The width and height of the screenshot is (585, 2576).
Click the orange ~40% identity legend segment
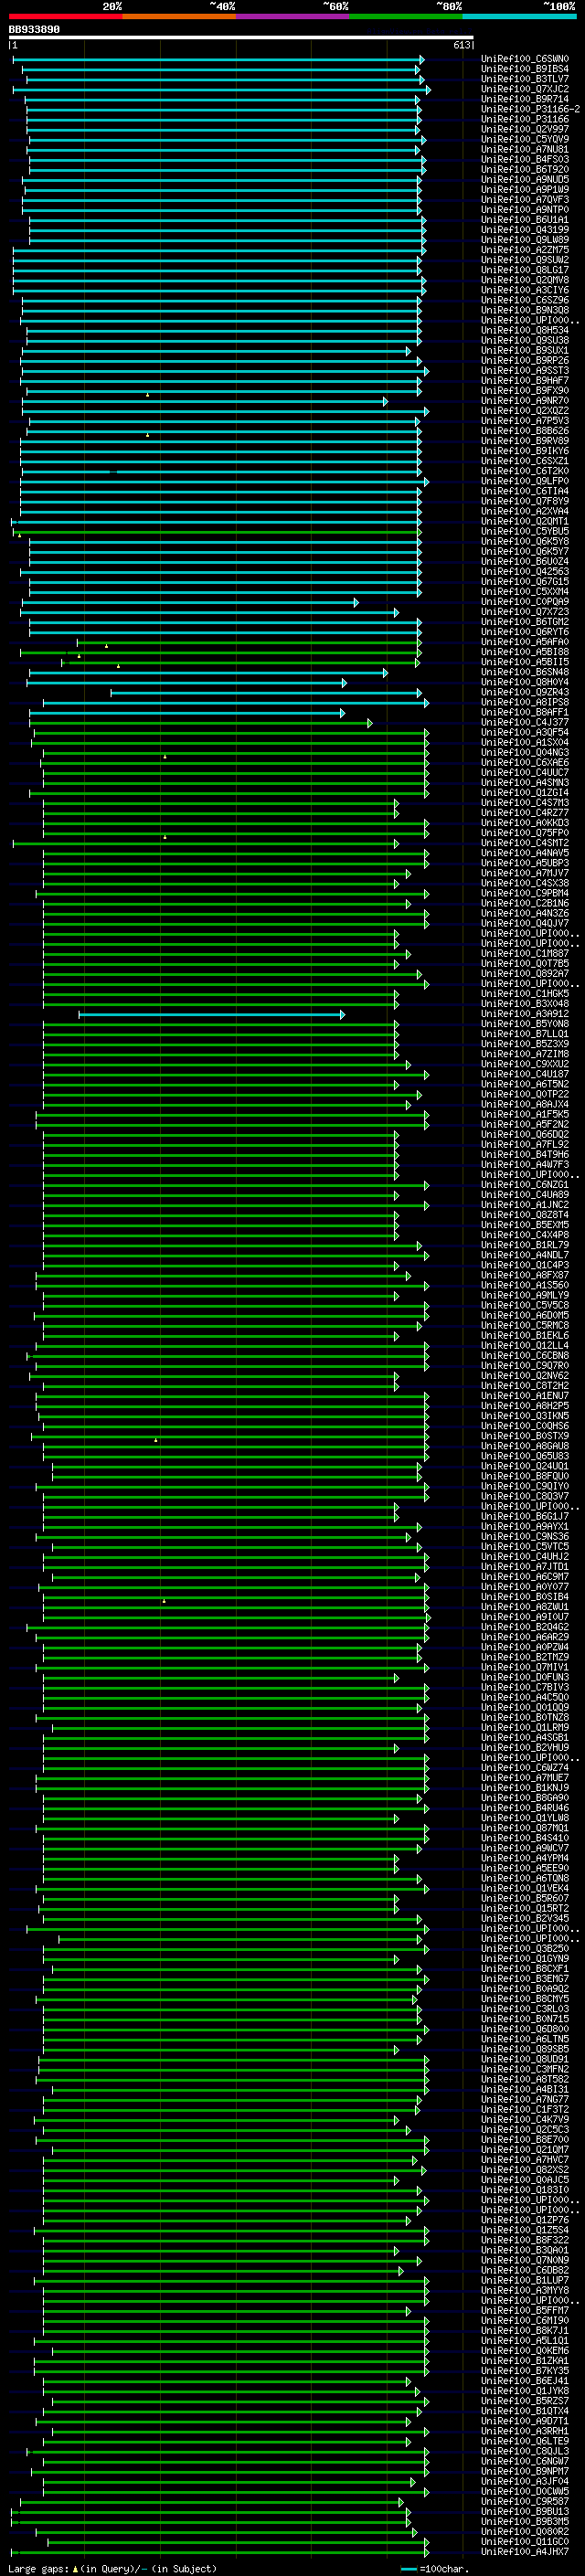tap(179, 16)
